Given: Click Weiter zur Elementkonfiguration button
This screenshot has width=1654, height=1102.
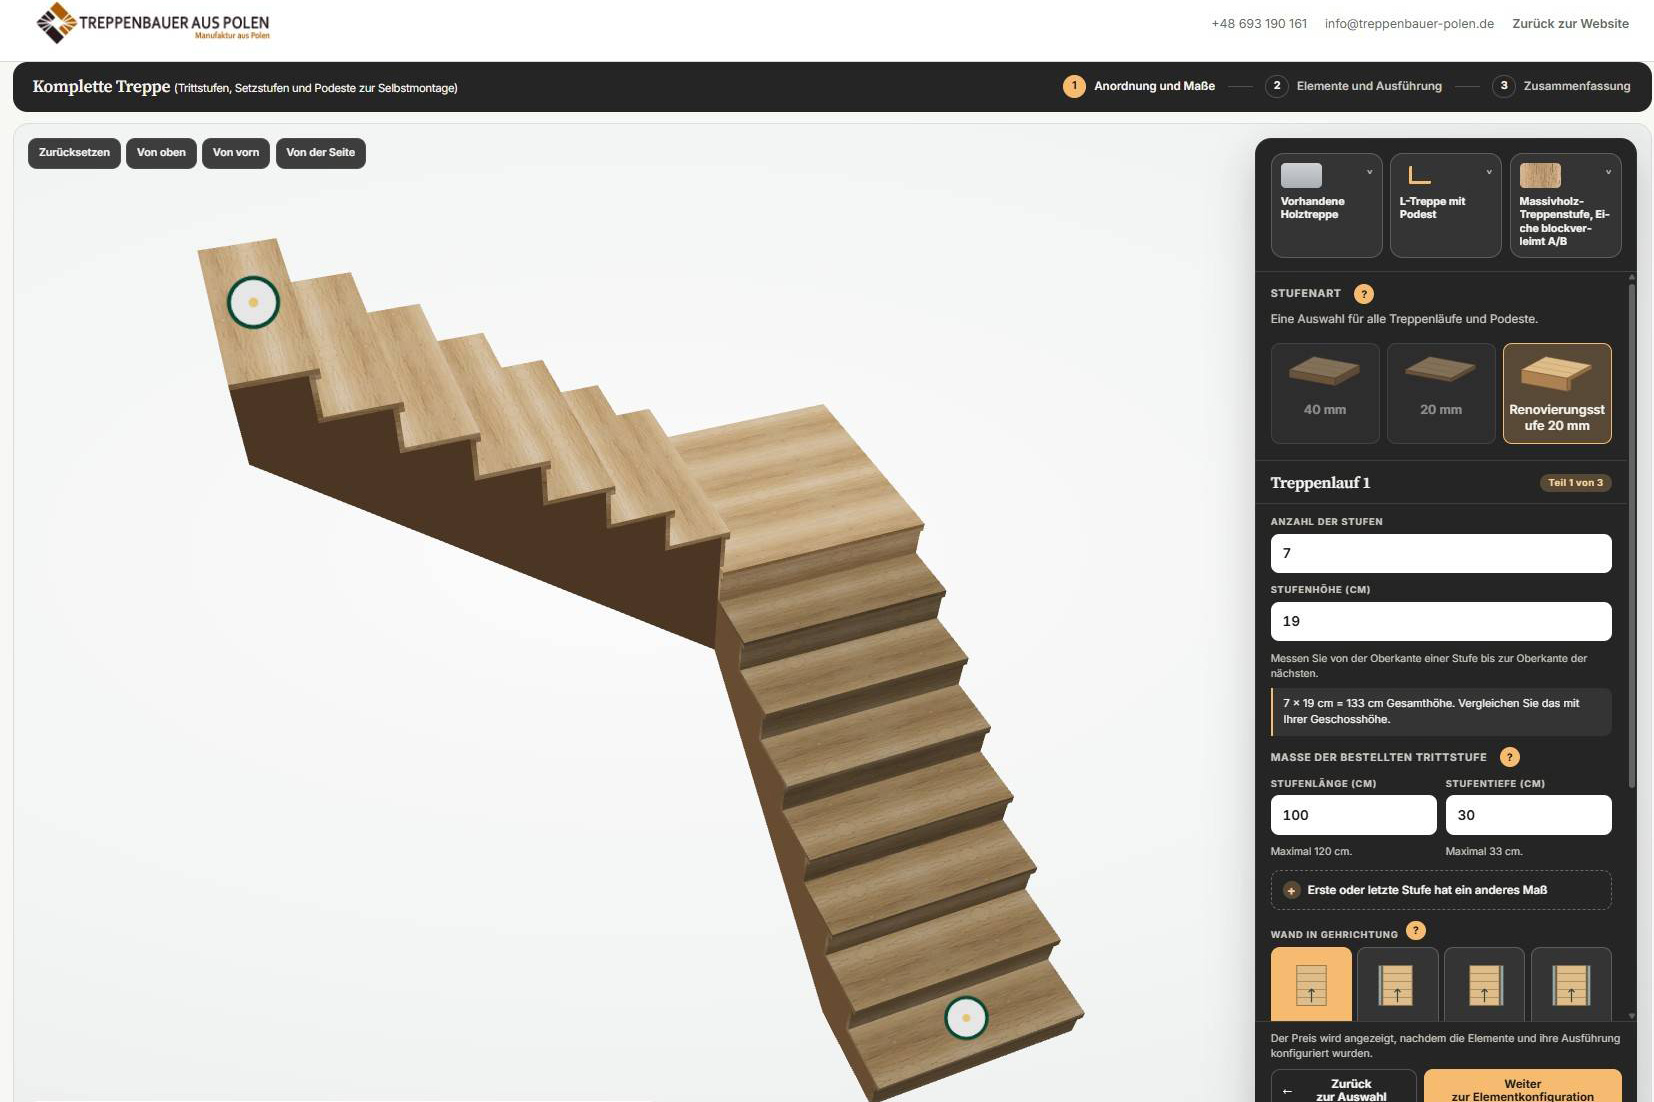Looking at the screenshot, I should point(1522,1088).
